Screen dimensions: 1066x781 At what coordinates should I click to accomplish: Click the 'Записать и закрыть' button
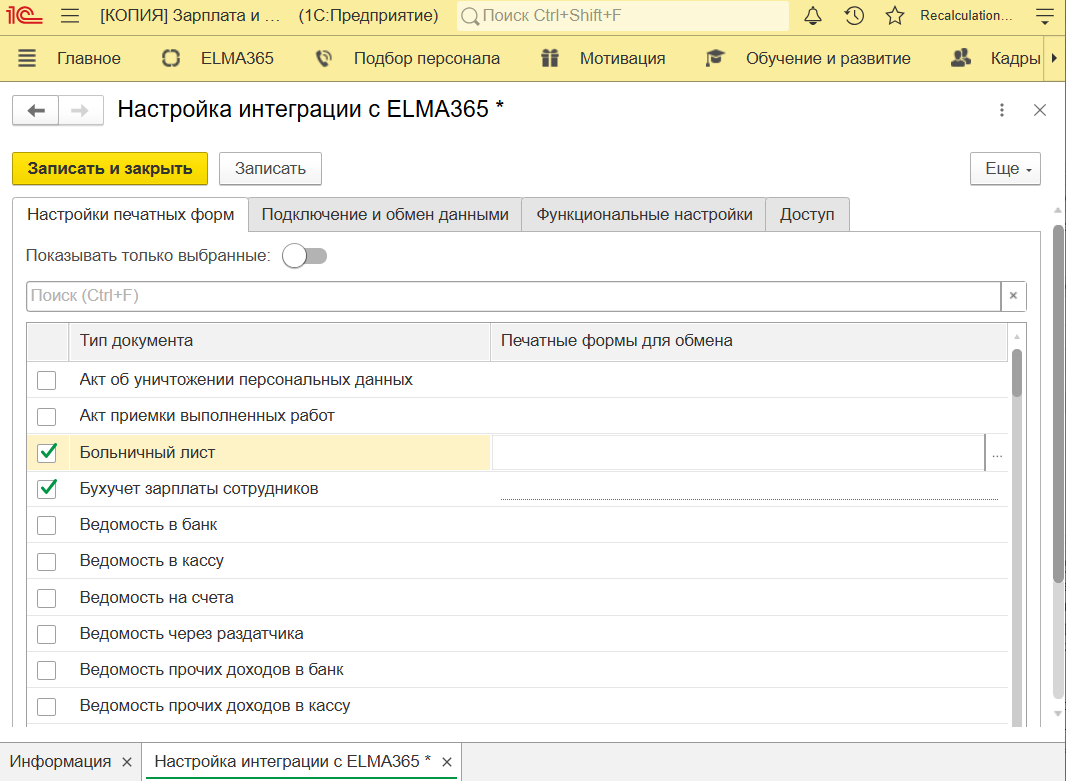(110, 169)
